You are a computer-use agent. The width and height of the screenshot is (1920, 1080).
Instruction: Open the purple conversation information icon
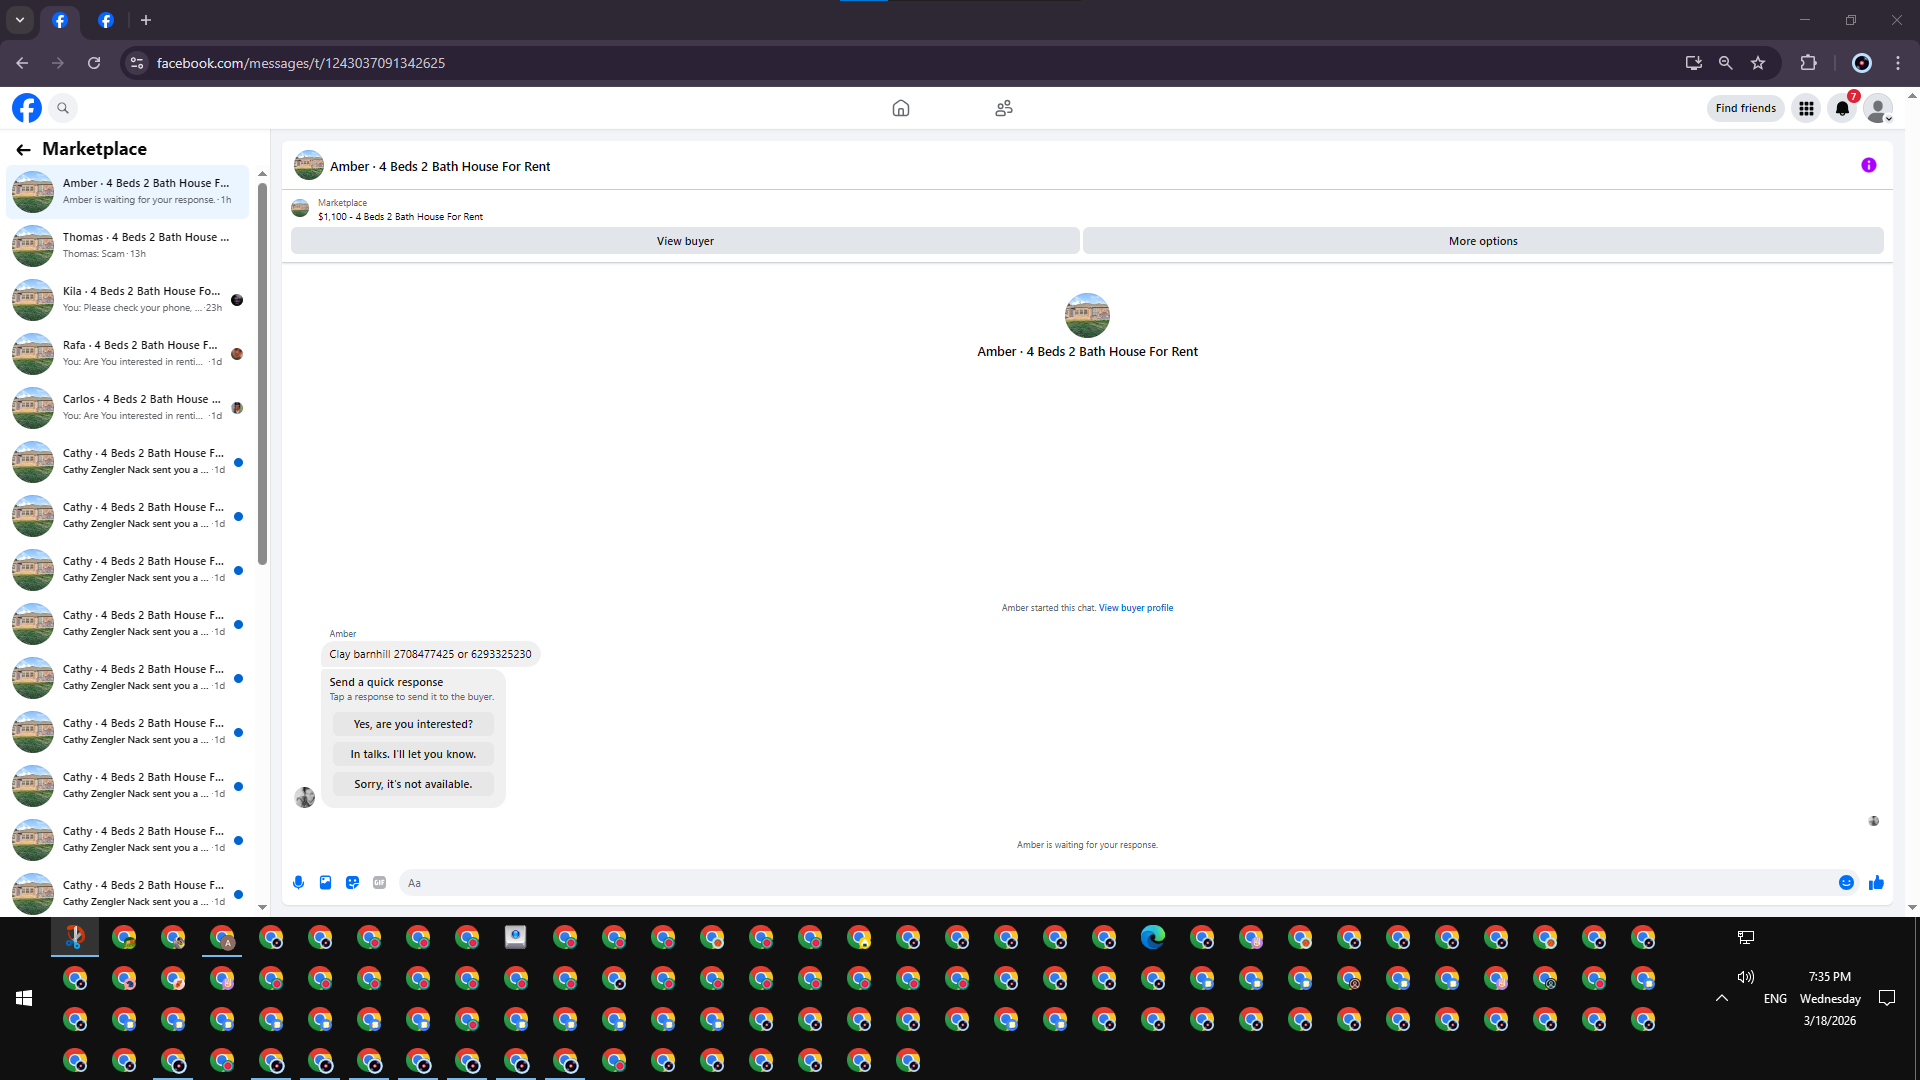point(1868,165)
